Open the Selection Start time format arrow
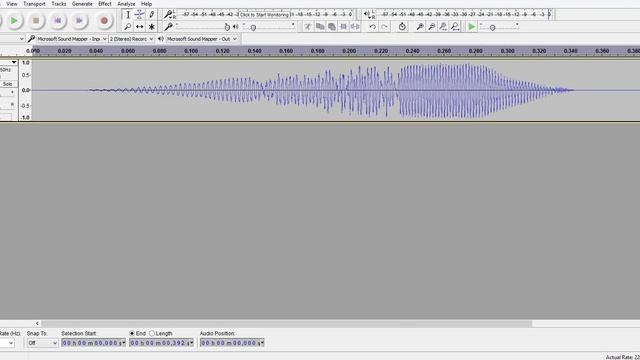Screen dimensions: 640x360 [x=124, y=343]
